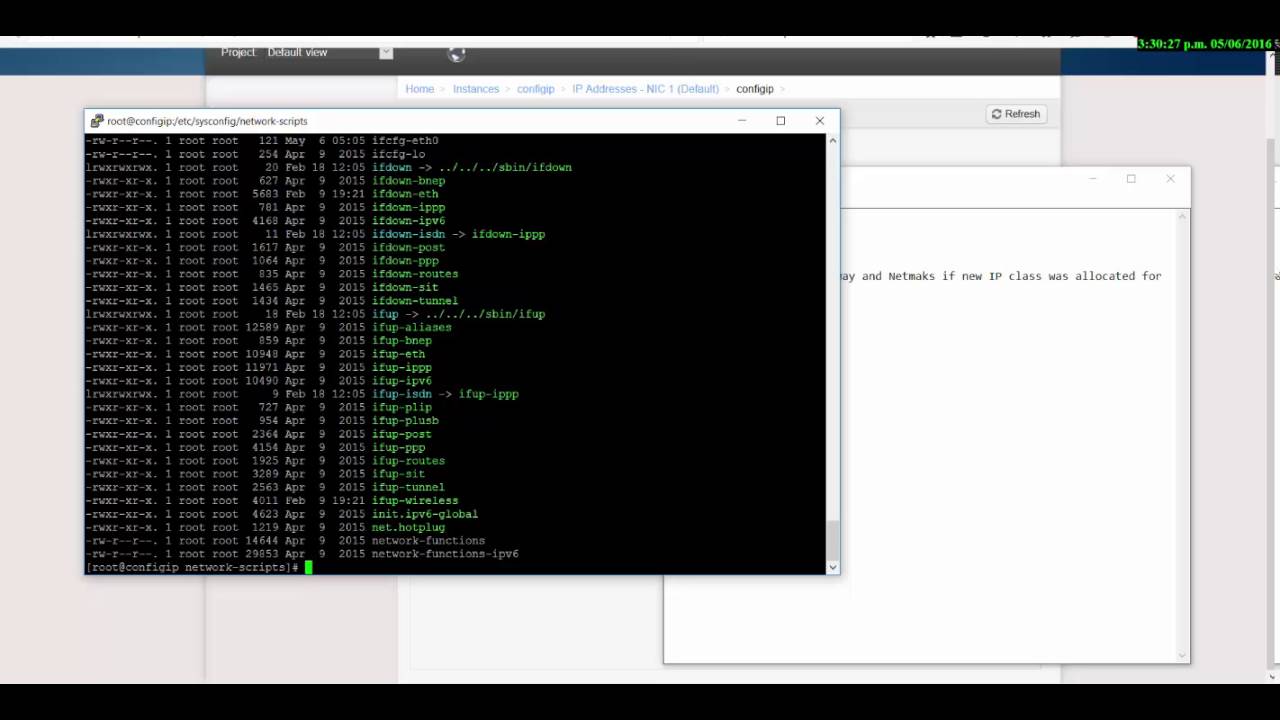
Task: Click the ifup-tunnel entry
Action: (x=408, y=487)
